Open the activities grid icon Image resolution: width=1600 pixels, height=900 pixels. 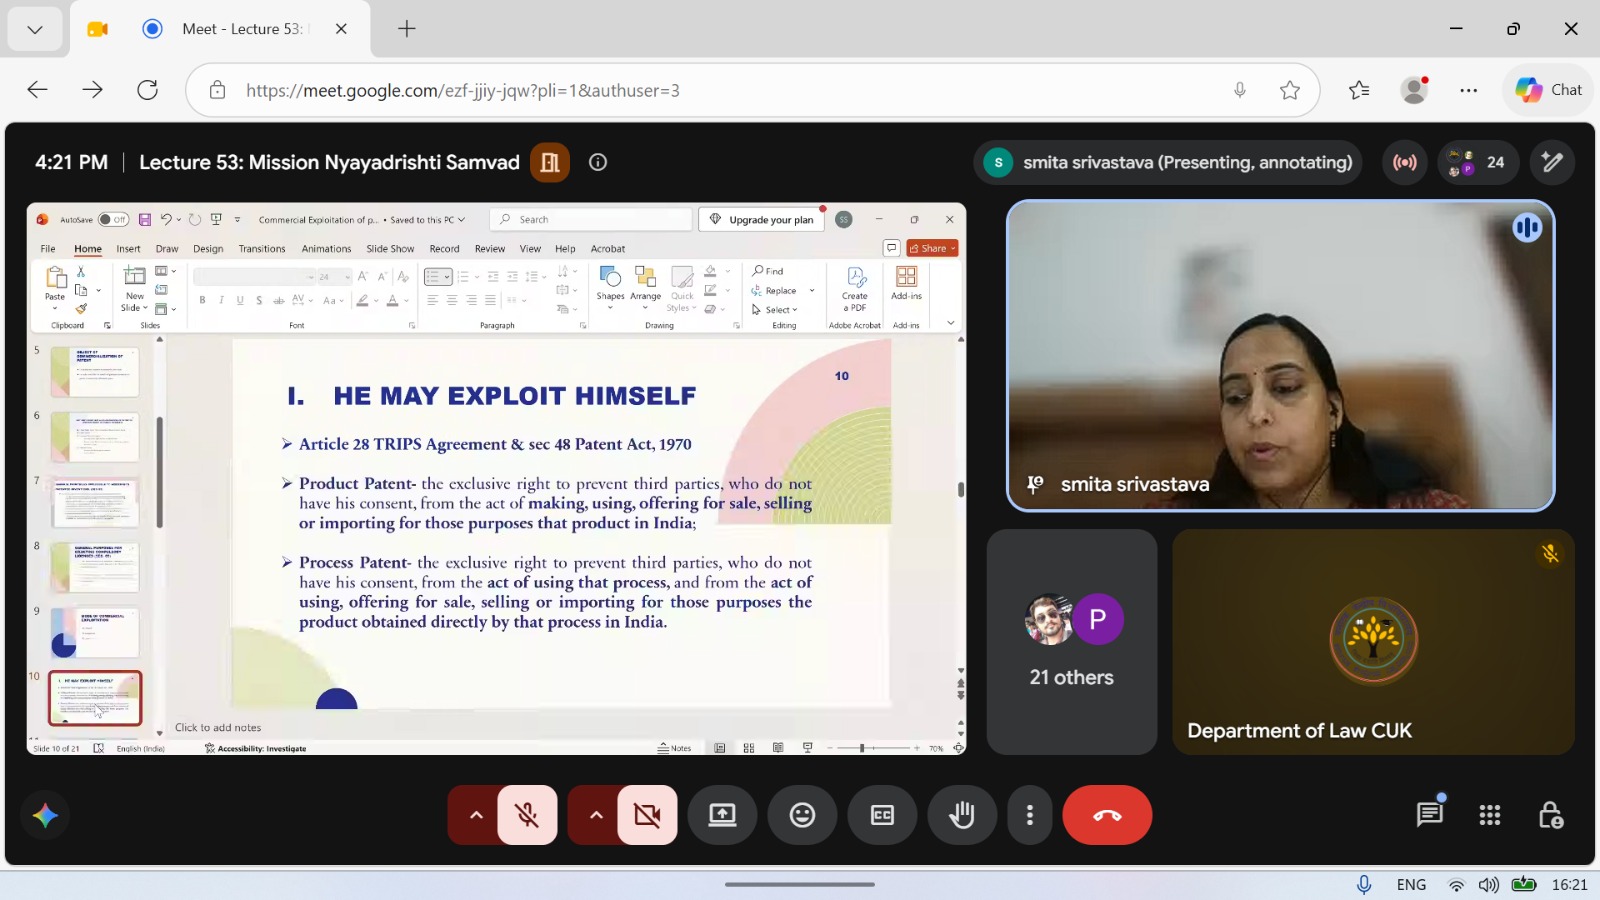[1490, 815]
